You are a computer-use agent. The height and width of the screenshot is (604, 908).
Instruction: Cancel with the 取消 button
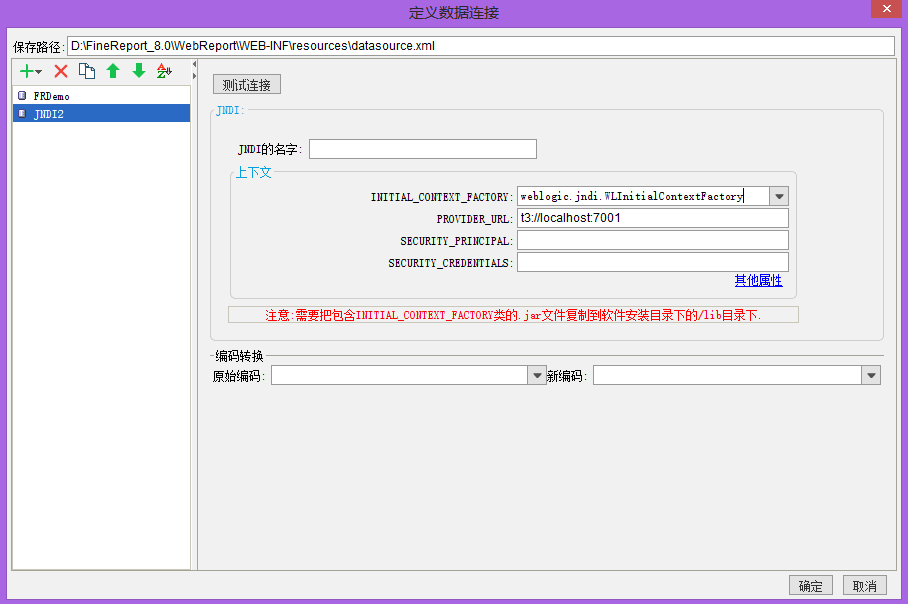[x=865, y=585]
